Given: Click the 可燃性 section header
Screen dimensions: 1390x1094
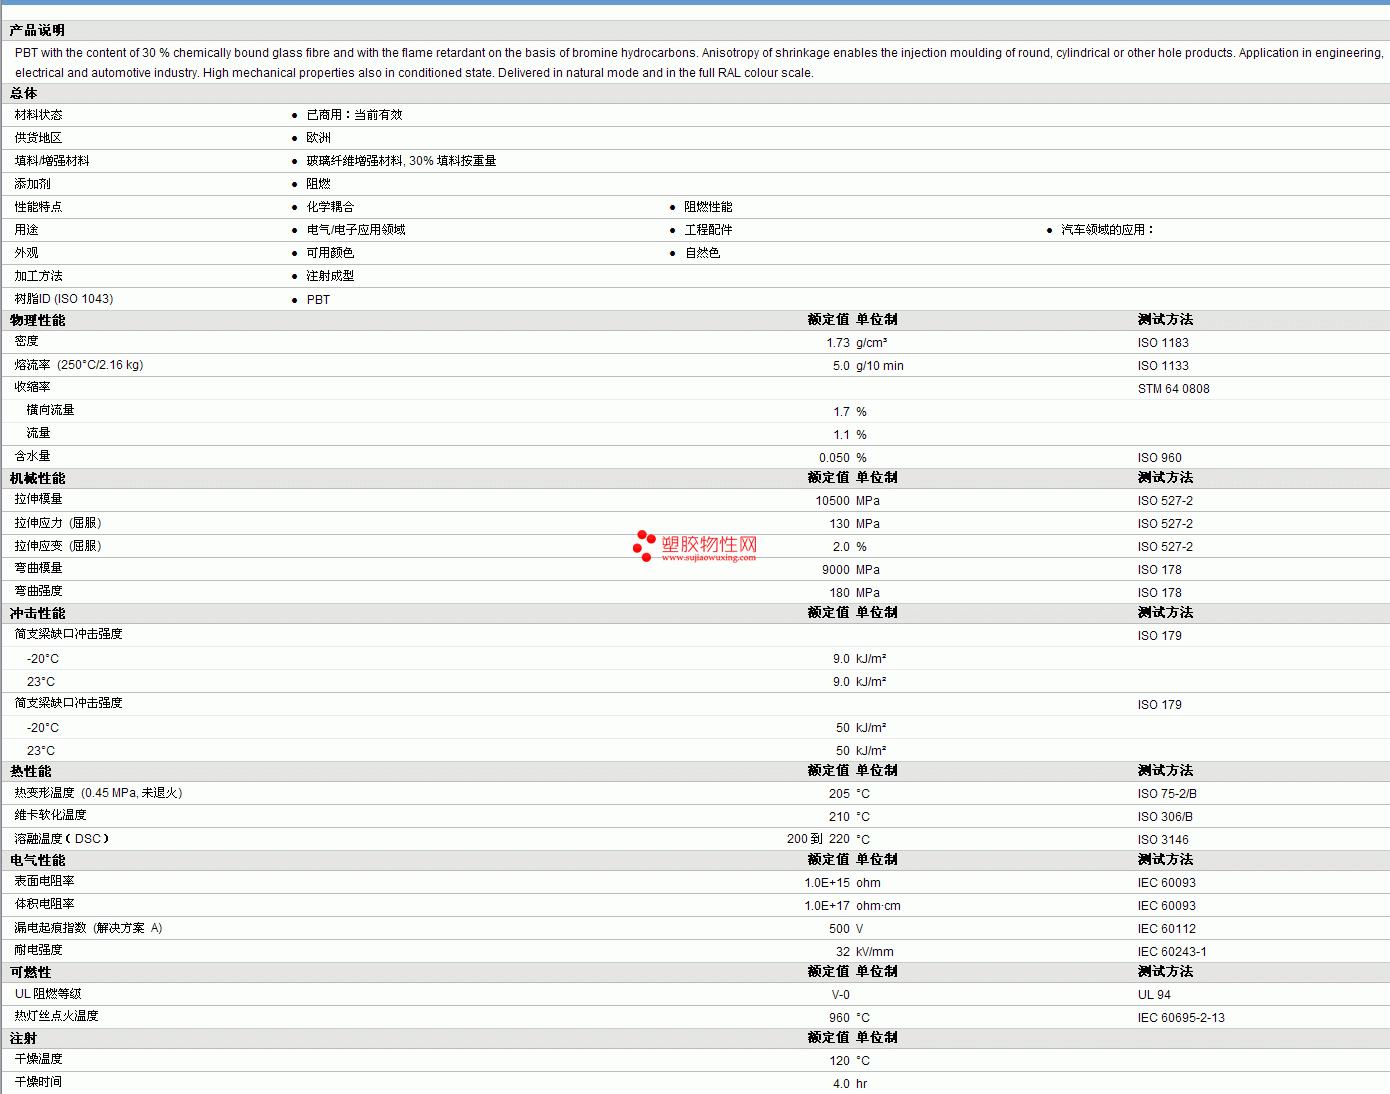Looking at the screenshot, I should [30, 972].
